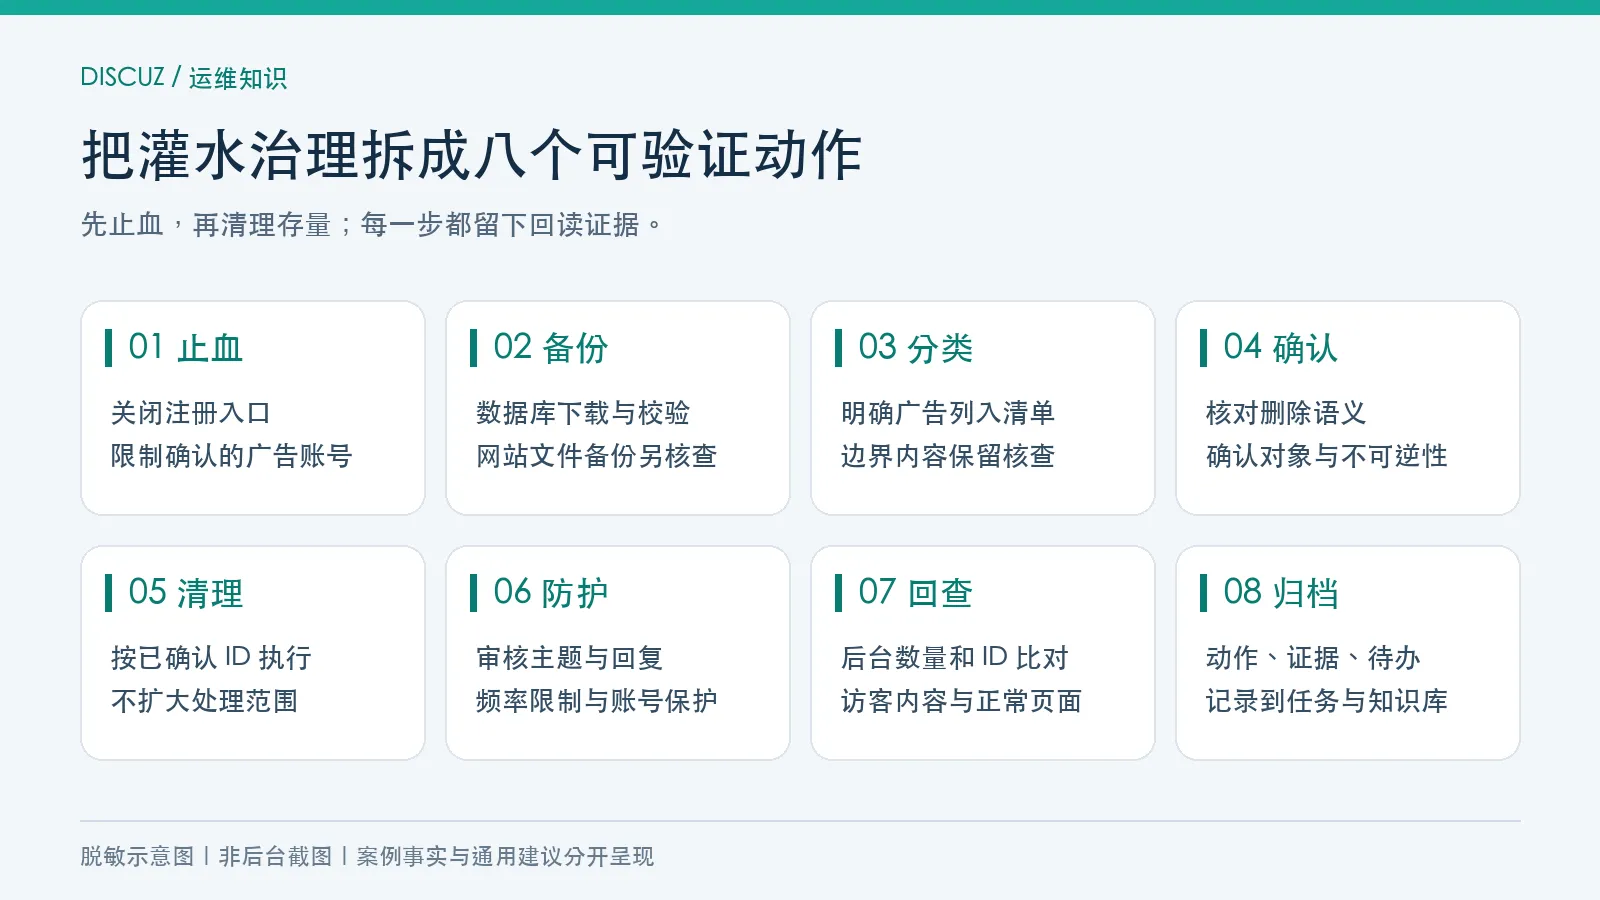1600x900 pixels.
Task: Click the text "核对删除语义"
Action: pyautogui.click(x=1286, y=413)
